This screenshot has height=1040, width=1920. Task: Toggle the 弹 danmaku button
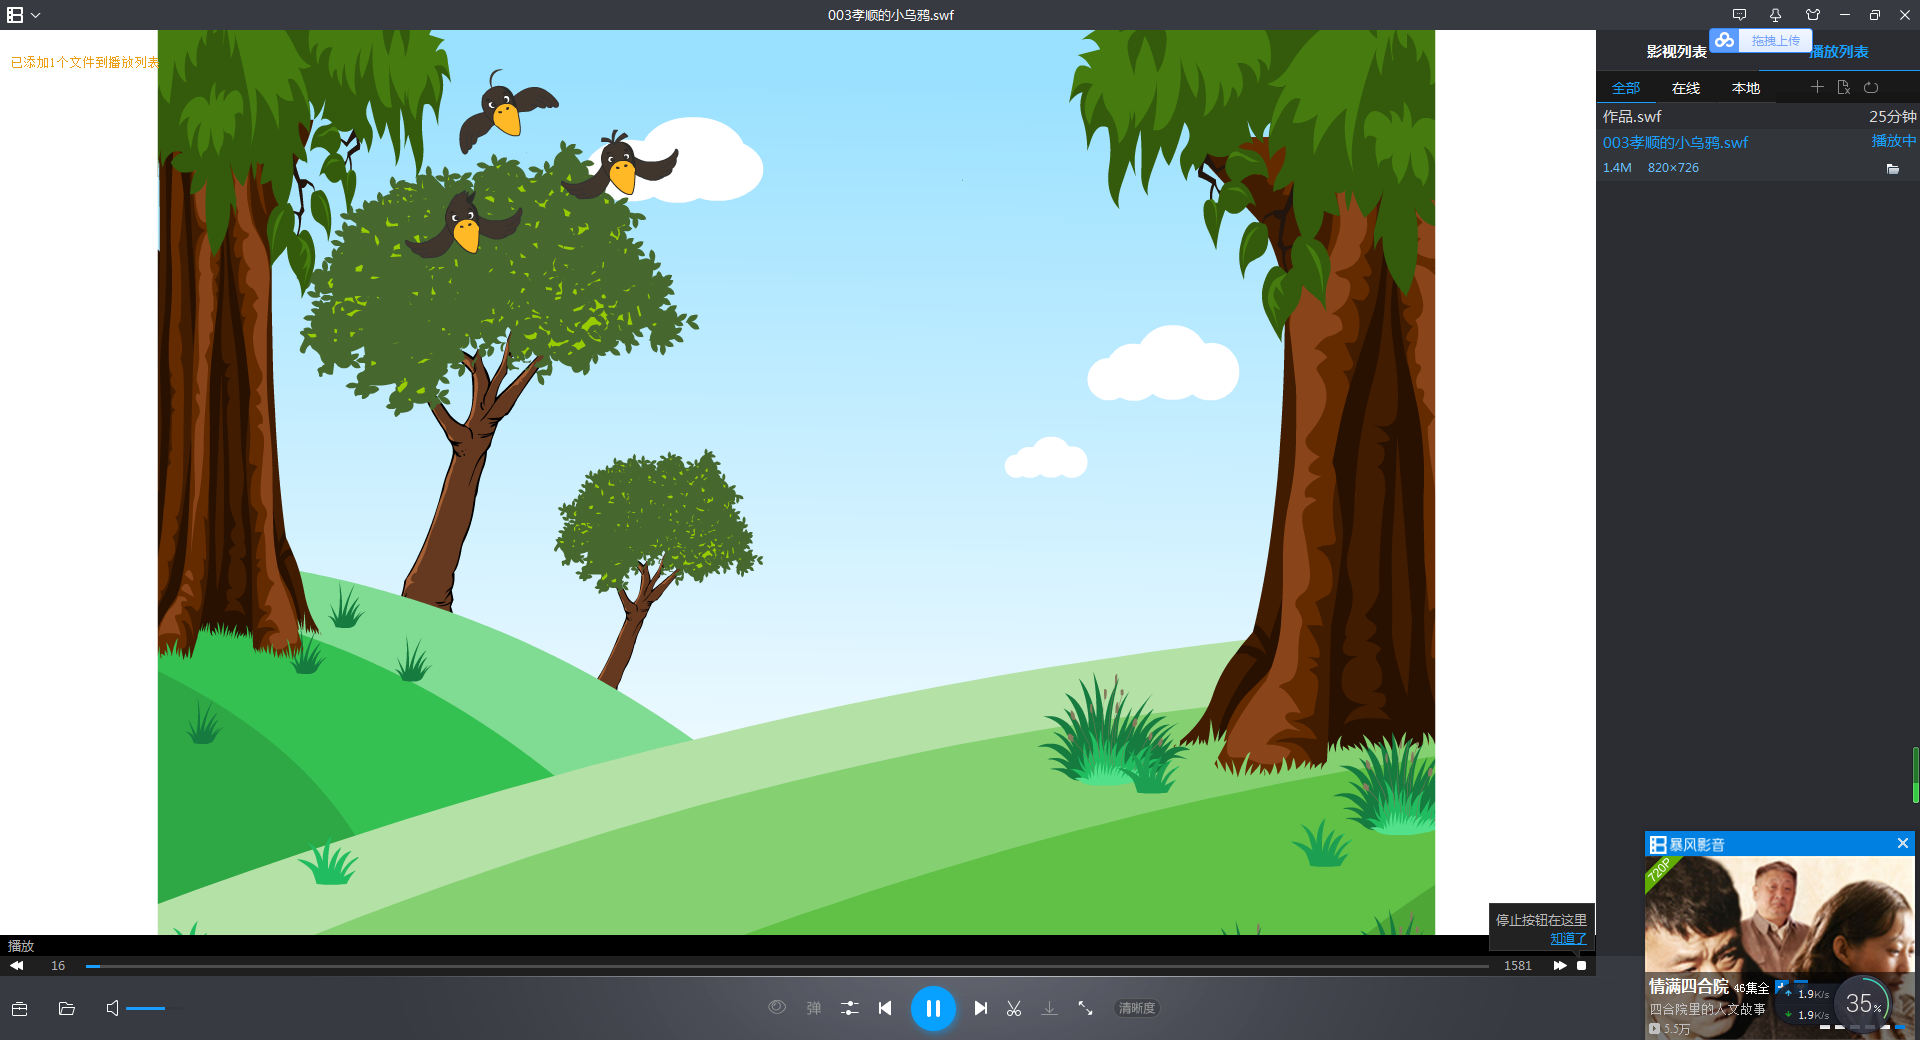click(x=814, y=1008)
